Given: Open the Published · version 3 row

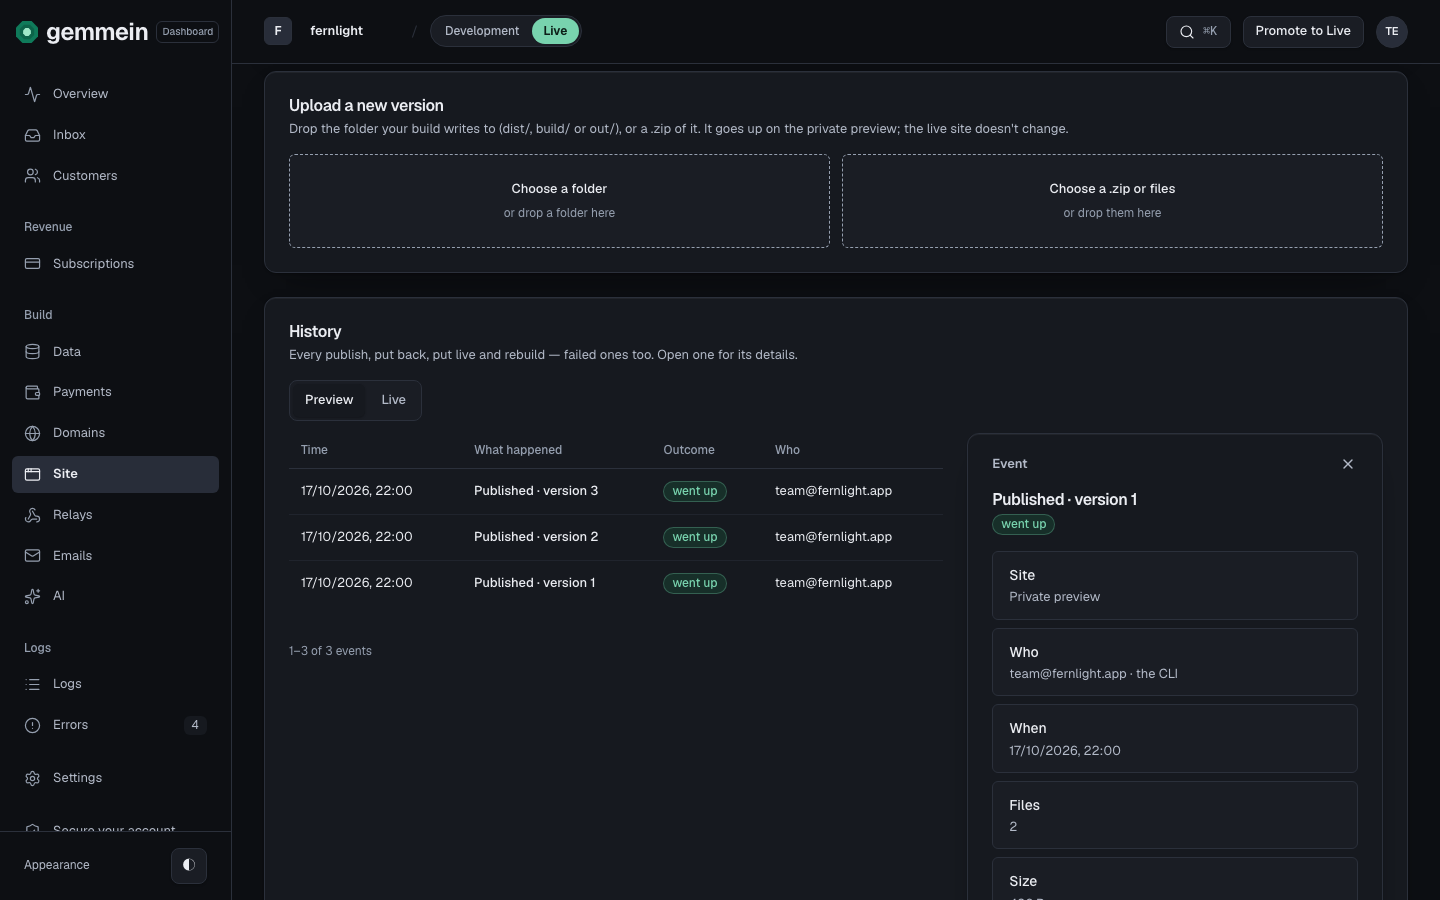Looking at the screenshot, I should [616, 491].
